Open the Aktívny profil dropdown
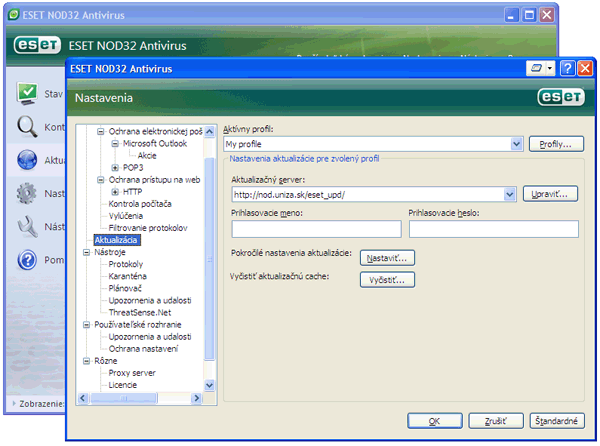 point(516,144)
